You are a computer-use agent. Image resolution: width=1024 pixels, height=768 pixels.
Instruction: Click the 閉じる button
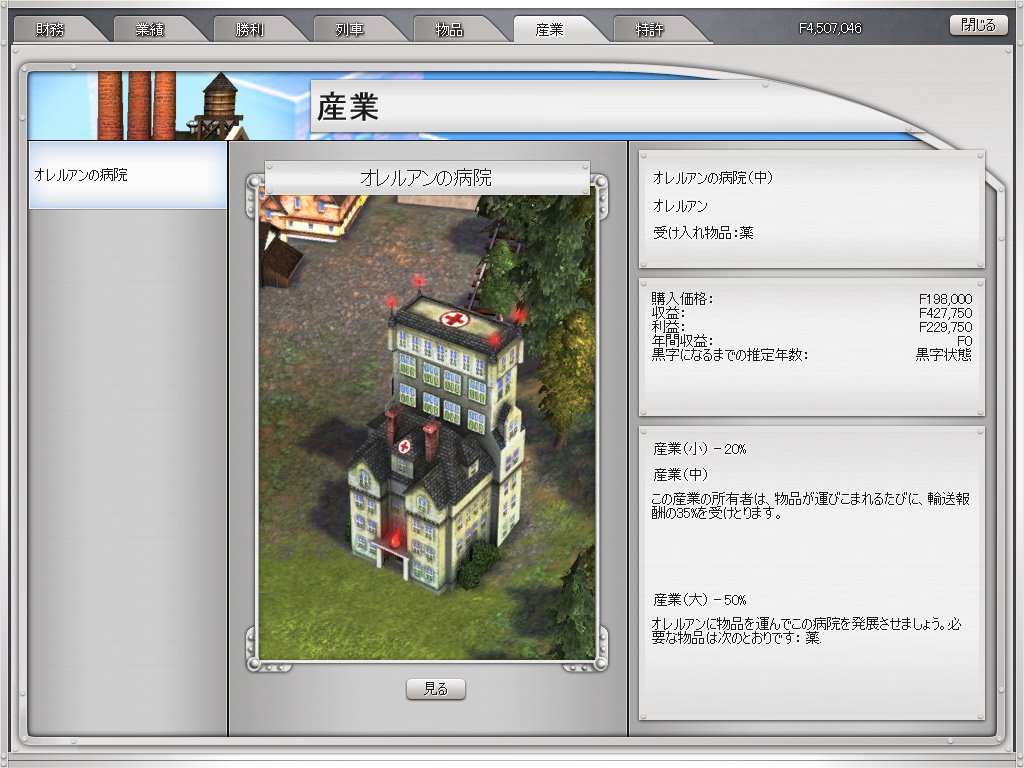978,25
